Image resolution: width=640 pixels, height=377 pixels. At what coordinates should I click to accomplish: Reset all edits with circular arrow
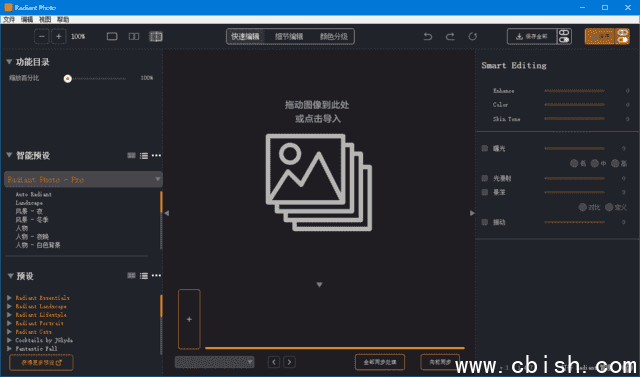(x=473, y=37)
